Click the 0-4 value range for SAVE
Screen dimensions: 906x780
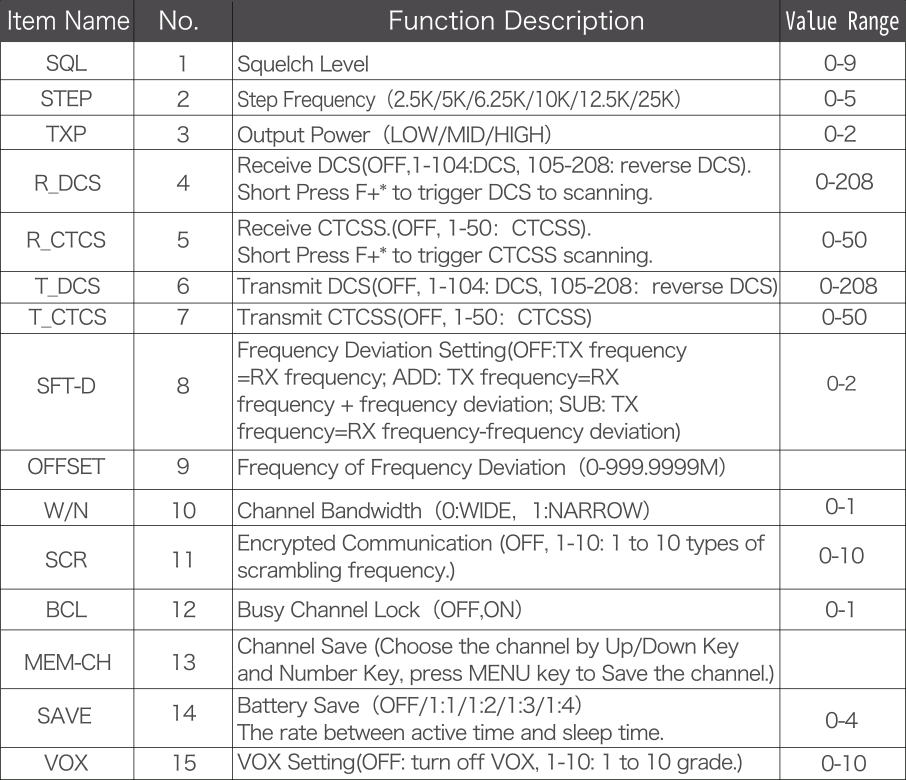[x=841, y=720]
